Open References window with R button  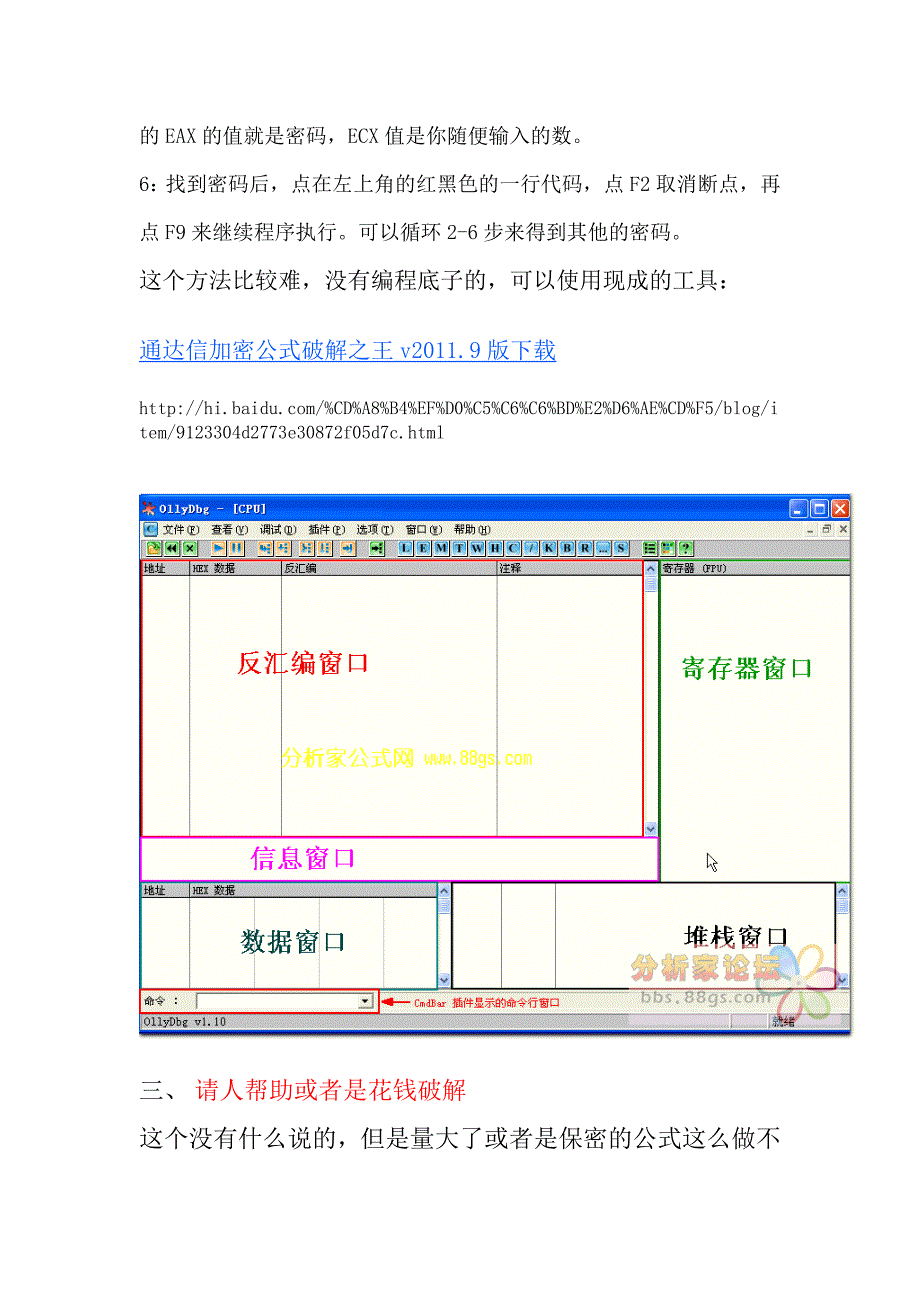(x=585, y=548)
